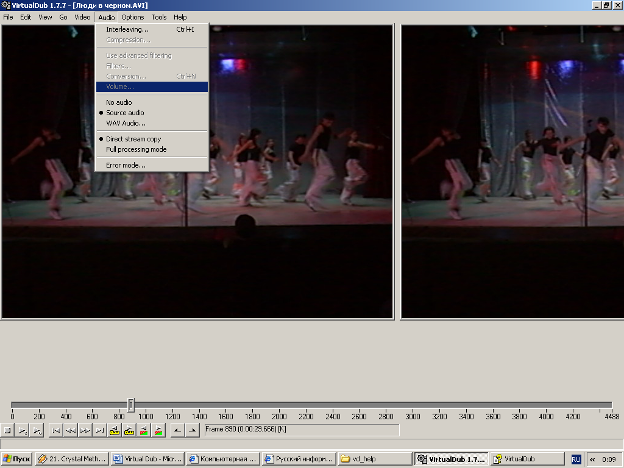Click the Mark in selection start button
The height and width of the screenshot is (468, 624).
point(177,430)
